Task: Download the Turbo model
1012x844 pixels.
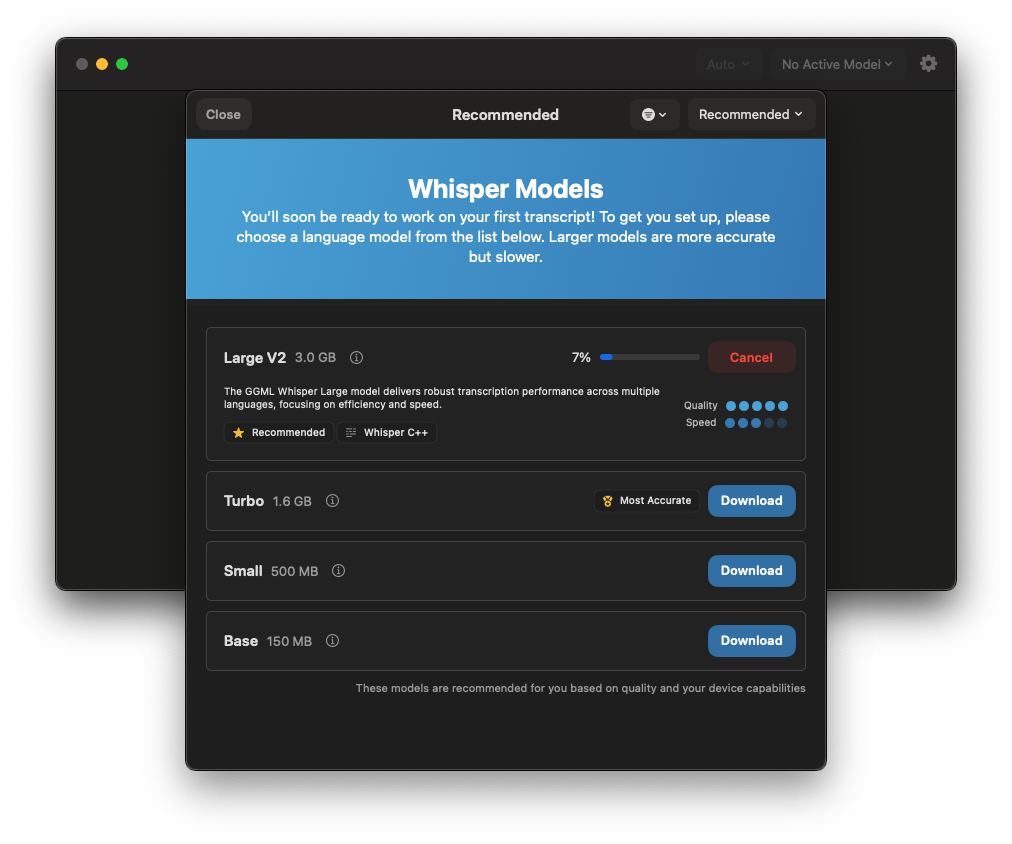Action: [751, 500]
